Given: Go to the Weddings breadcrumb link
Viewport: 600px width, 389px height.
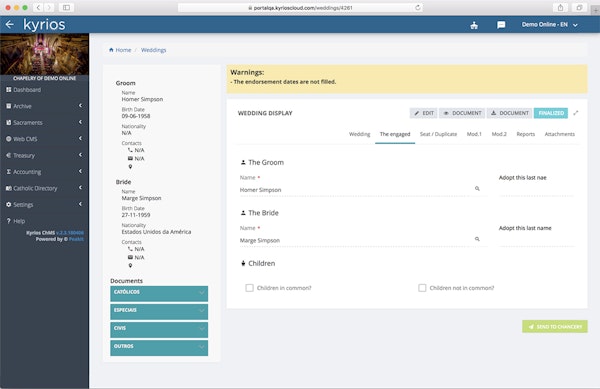Looking at the screenshot, I should pyautogui.click(x=153, y=50).
